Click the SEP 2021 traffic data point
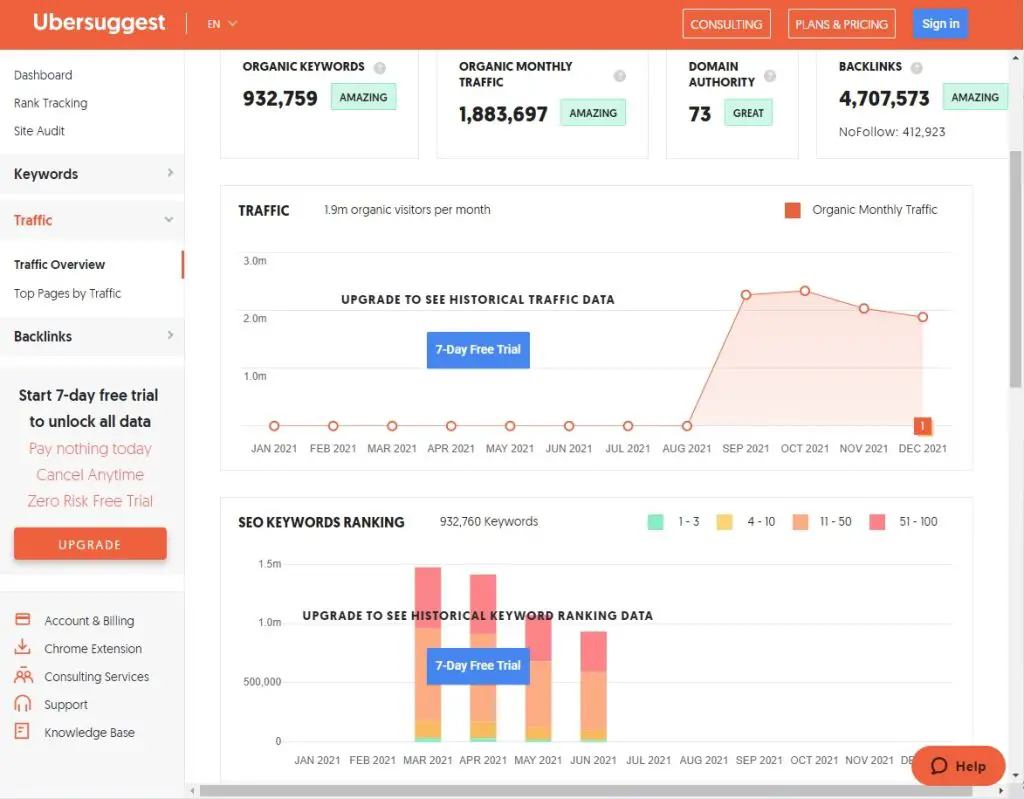The height and width of the screenshot is (799, 1024). 746,295
